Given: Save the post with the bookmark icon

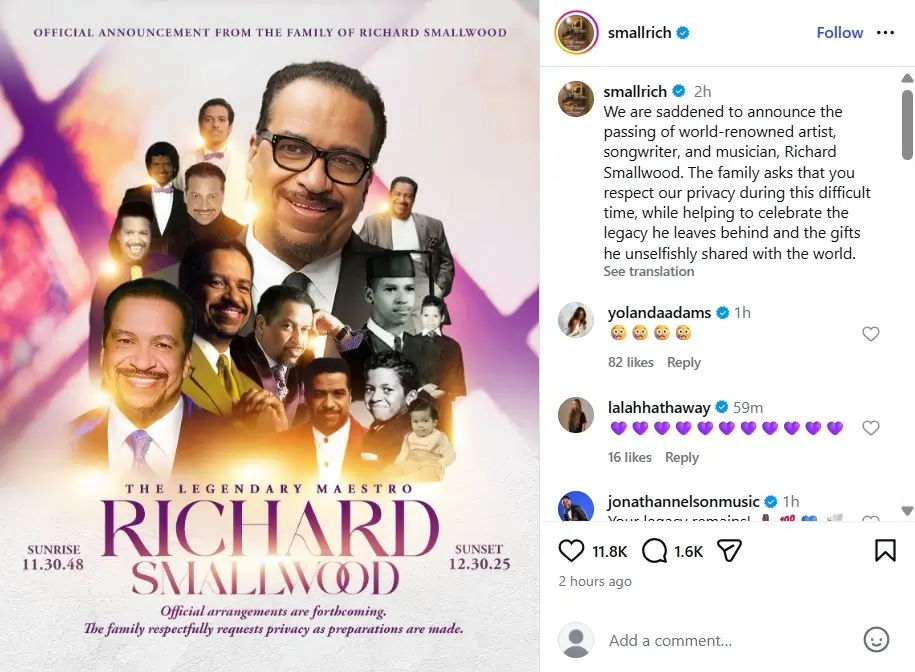Looking at the screenshot, I should point(885,551).
